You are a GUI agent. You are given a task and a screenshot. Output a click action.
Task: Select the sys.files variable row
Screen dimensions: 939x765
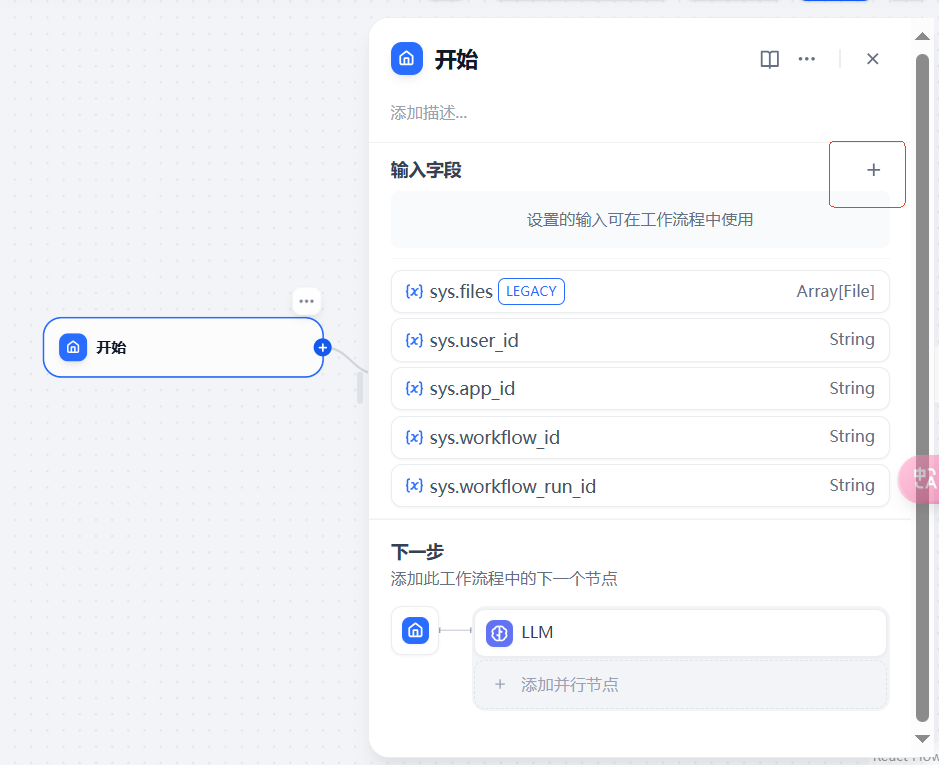pos(640,292)
